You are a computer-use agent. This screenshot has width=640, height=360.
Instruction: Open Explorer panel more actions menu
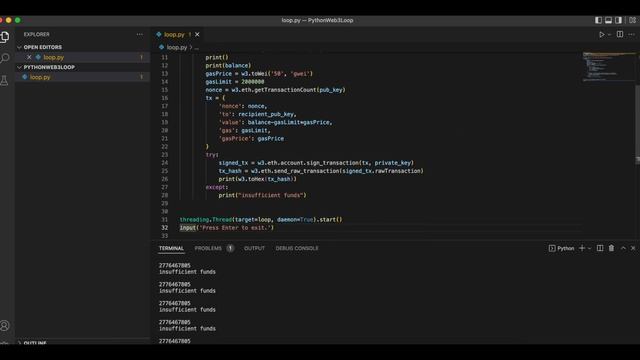tap(140, 35)
